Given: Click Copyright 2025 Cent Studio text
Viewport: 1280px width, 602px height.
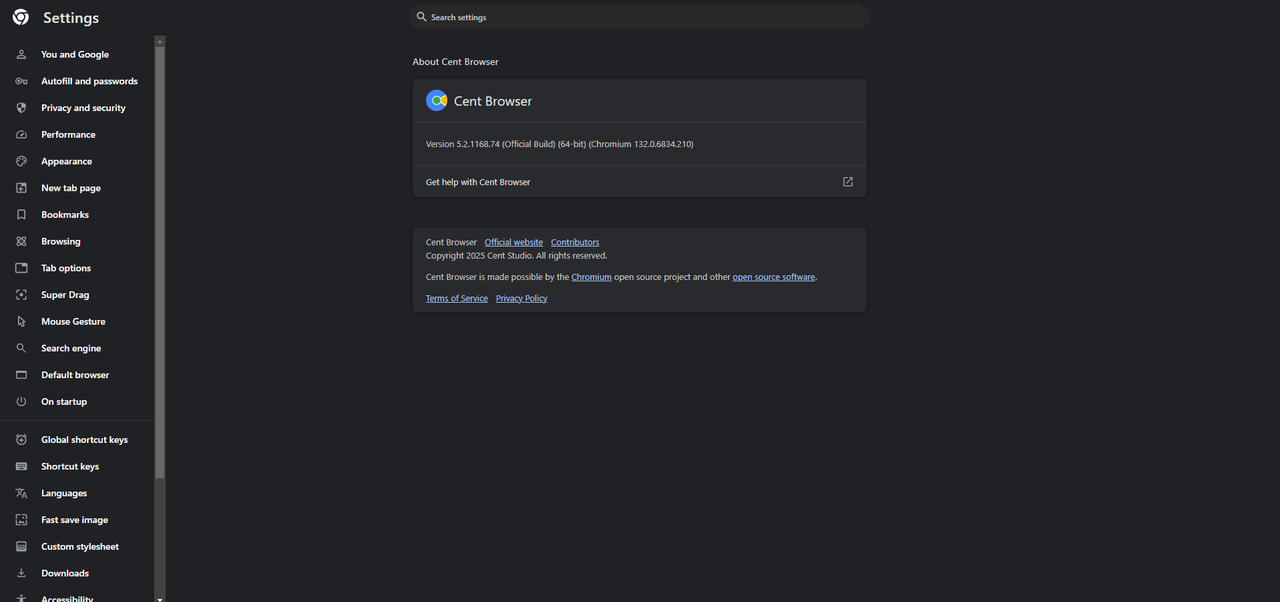Looking at the screenshot, I should (516, 256).
